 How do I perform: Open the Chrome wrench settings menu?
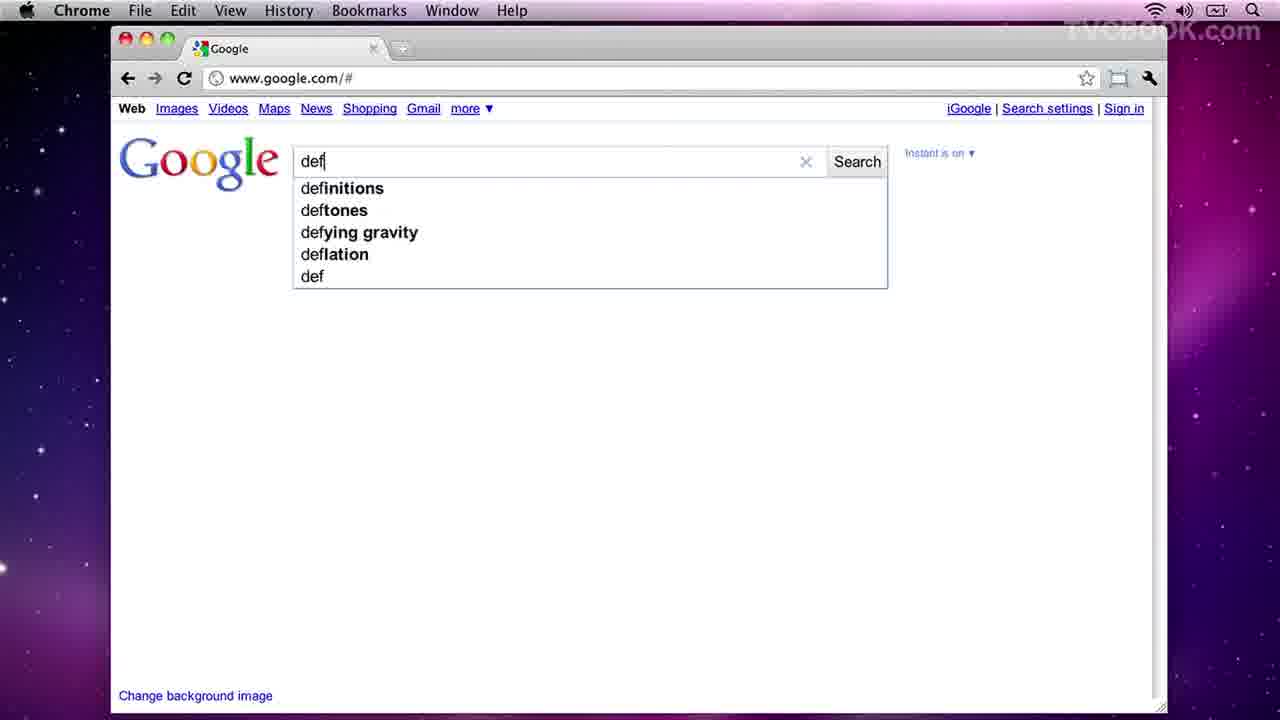point(1150,78)
